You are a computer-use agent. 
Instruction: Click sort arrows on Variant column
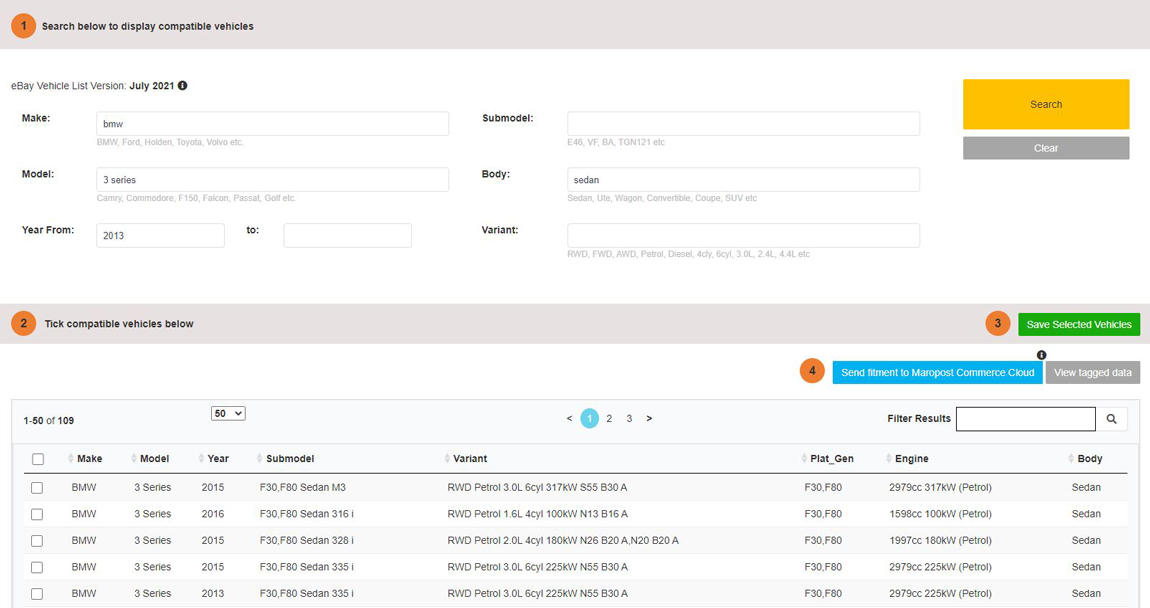[x=446, y=459]
